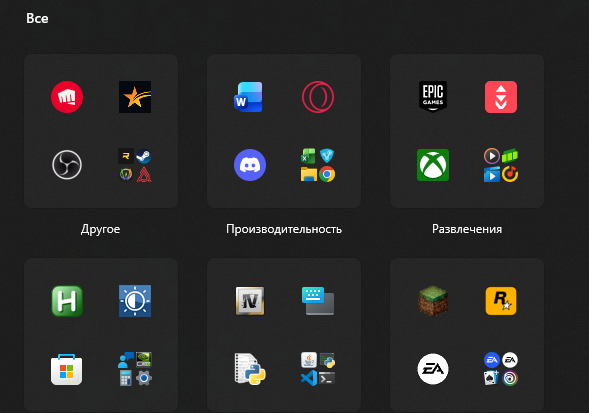The width and height of the screenshot is (589, 413).
Task: Launch the Xbox app
Action: [433, 165]
